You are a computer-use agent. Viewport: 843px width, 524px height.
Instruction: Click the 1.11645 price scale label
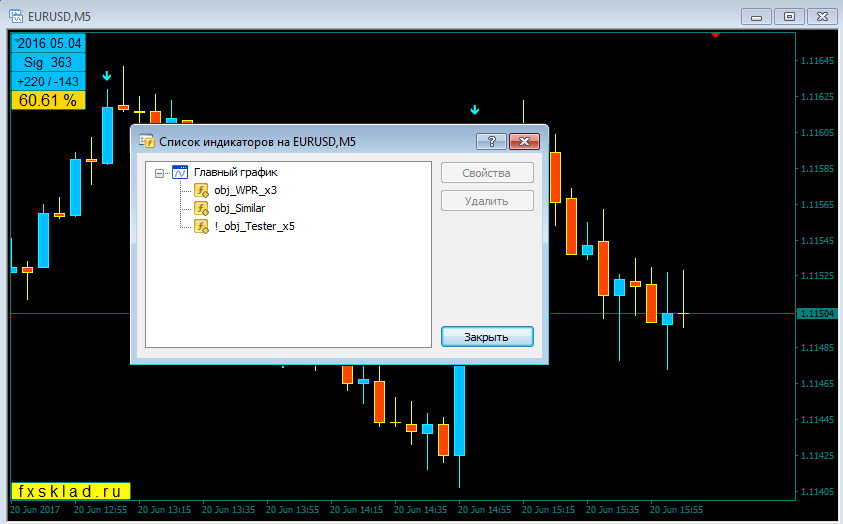coord(817,61)
